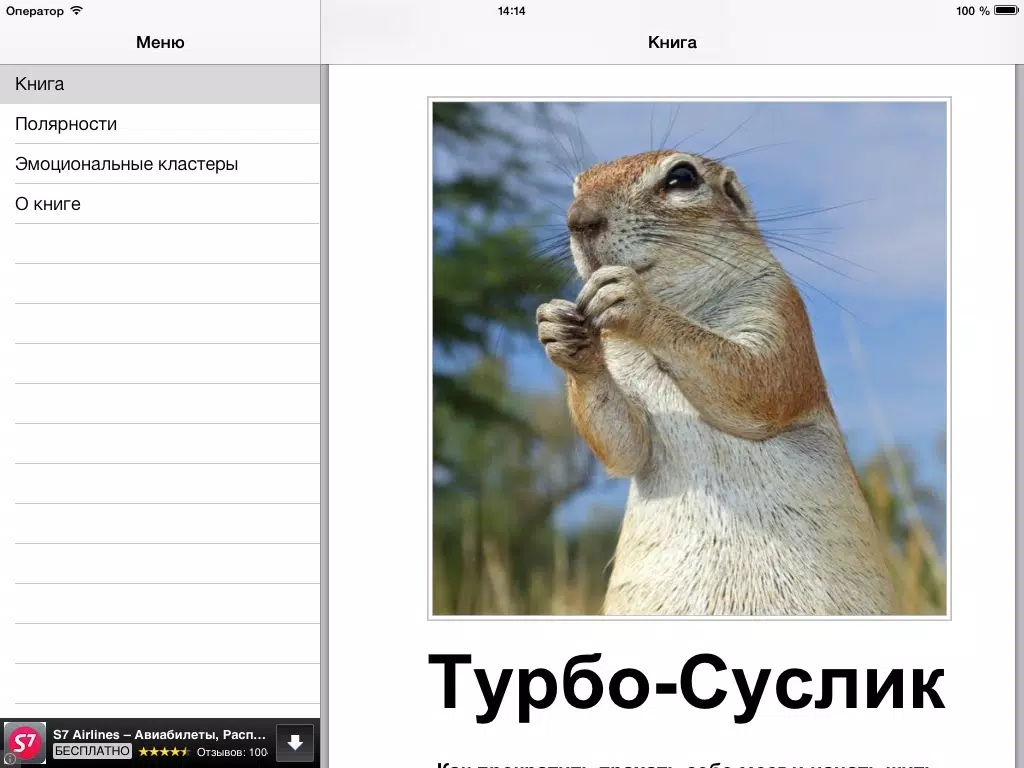Click the 14:14 clock in status bar
The height and width of the screenshot is (768, 1024).
coord(511,11)
